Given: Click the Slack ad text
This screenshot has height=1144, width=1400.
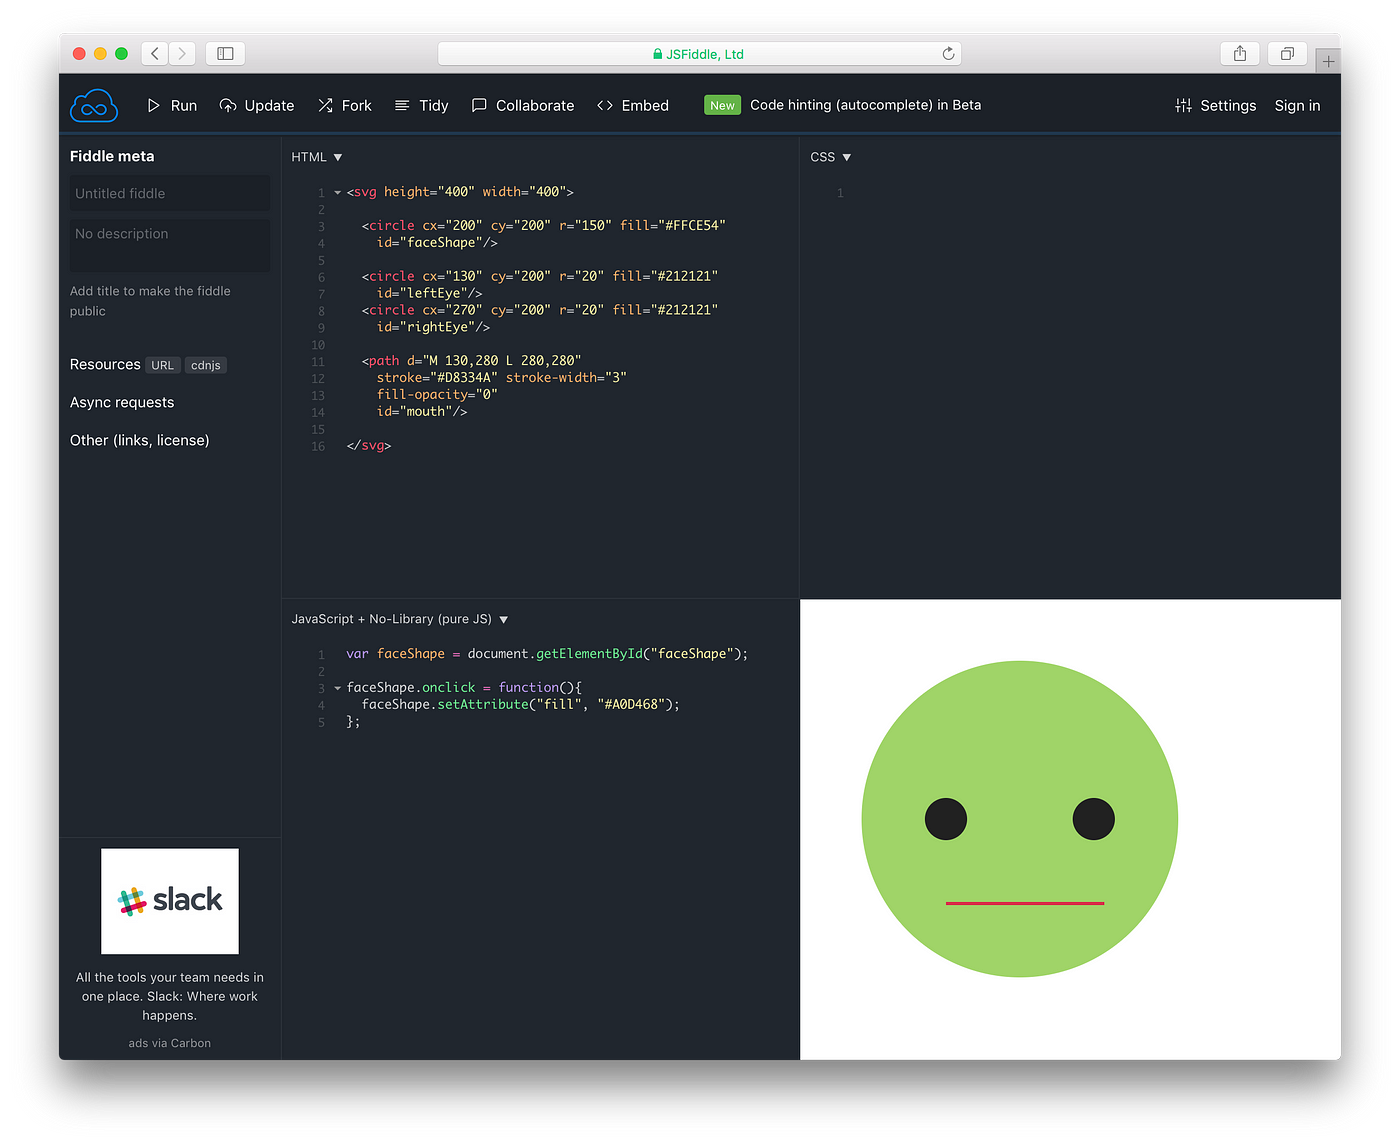Looking at the screenshot, I should pos(170,996).
